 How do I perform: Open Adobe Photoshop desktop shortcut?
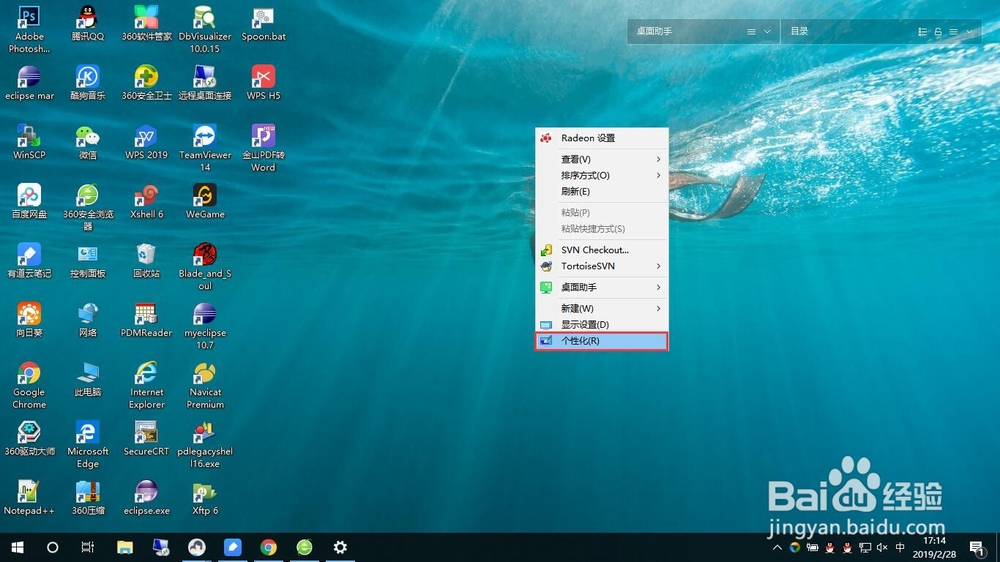pos(29,29)
